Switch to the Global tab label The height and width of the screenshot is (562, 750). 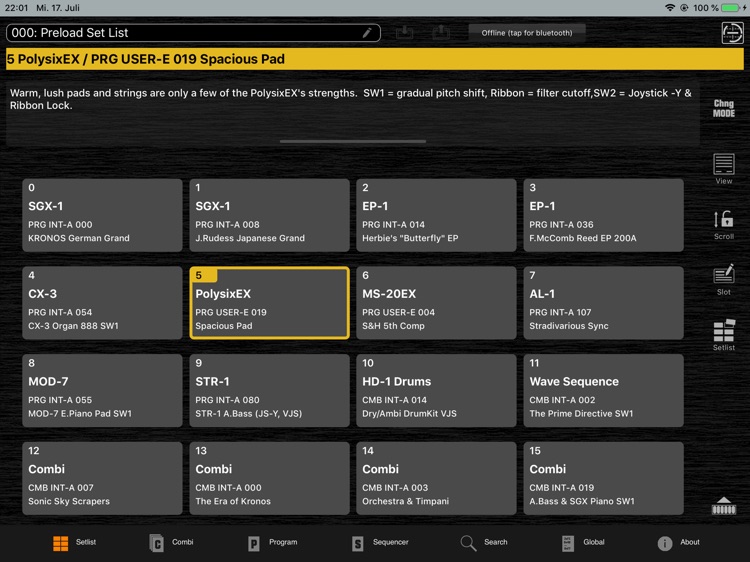point(594,542)
